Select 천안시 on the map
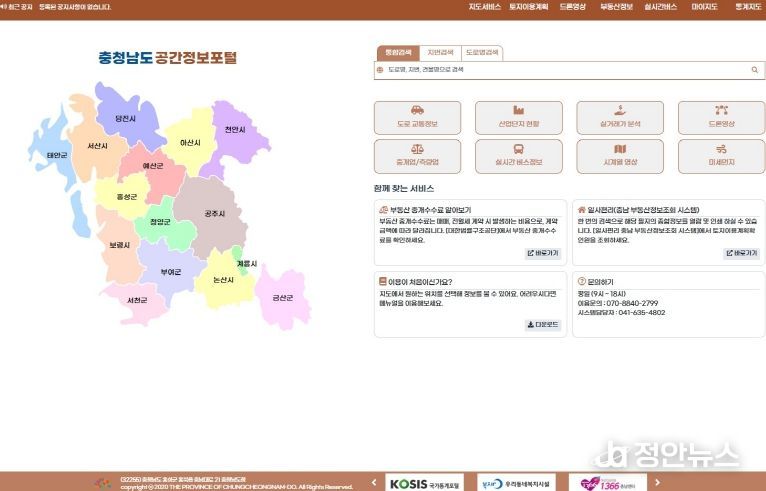The image size is (766, 491). (x=234, y=130)
